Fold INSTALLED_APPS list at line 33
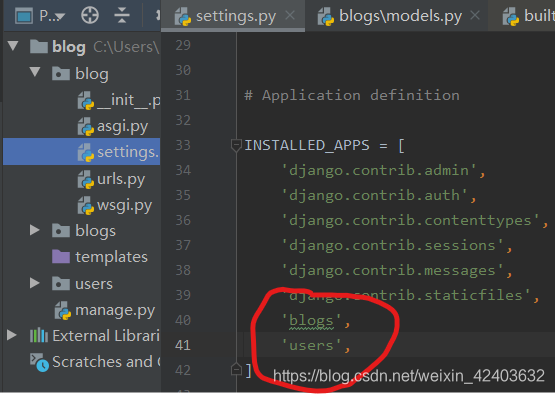Screen dimensions: 555x395 (x=236, y=145)
